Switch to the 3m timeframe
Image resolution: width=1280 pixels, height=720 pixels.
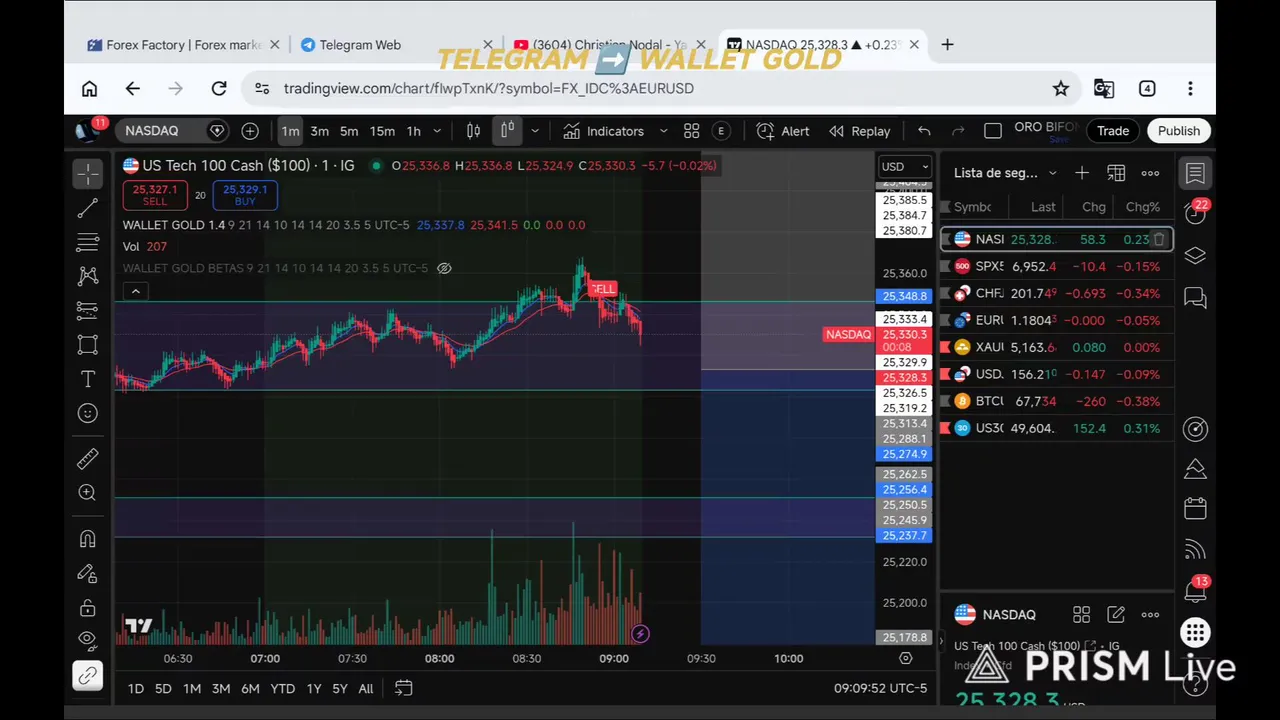[x=319, y=131]
